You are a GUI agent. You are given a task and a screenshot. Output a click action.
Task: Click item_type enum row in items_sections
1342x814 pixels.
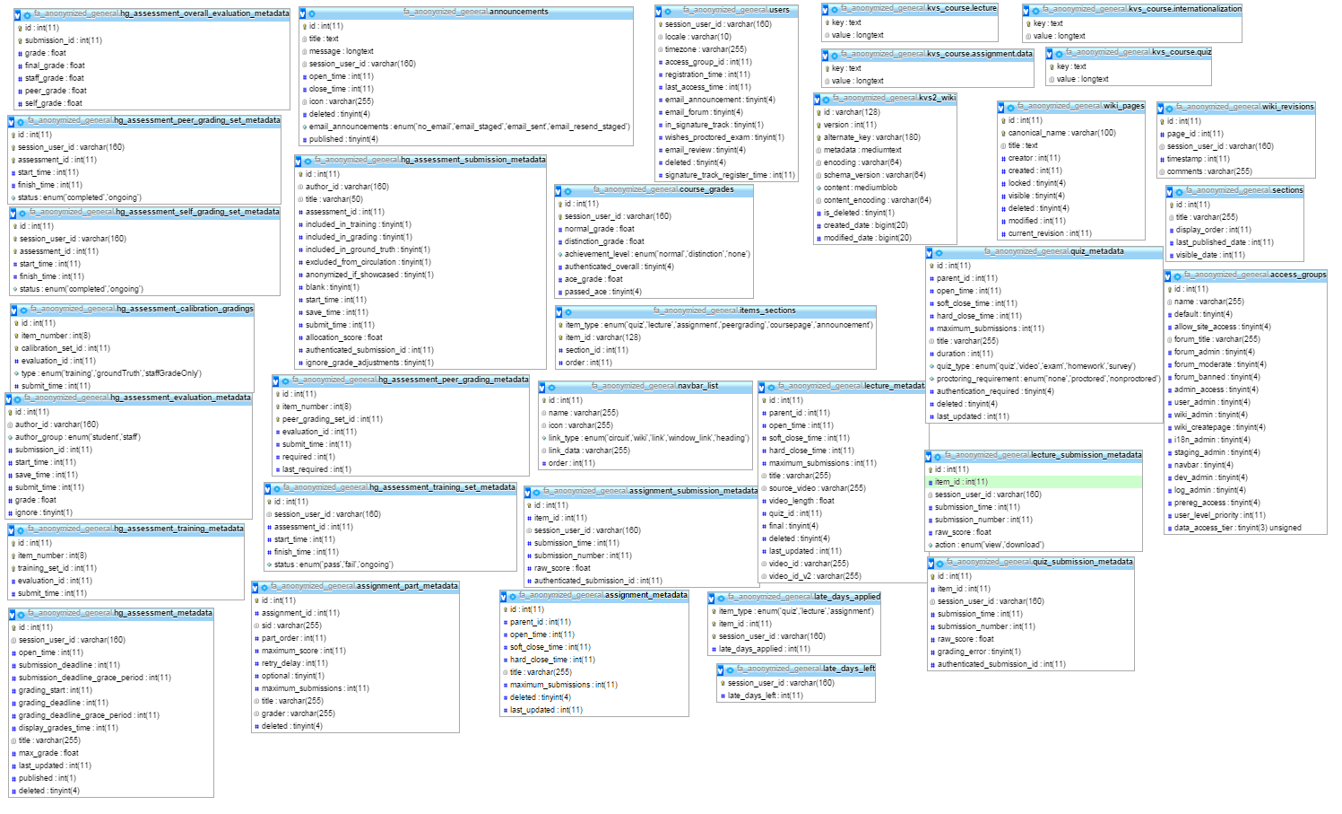coord(716,325)
